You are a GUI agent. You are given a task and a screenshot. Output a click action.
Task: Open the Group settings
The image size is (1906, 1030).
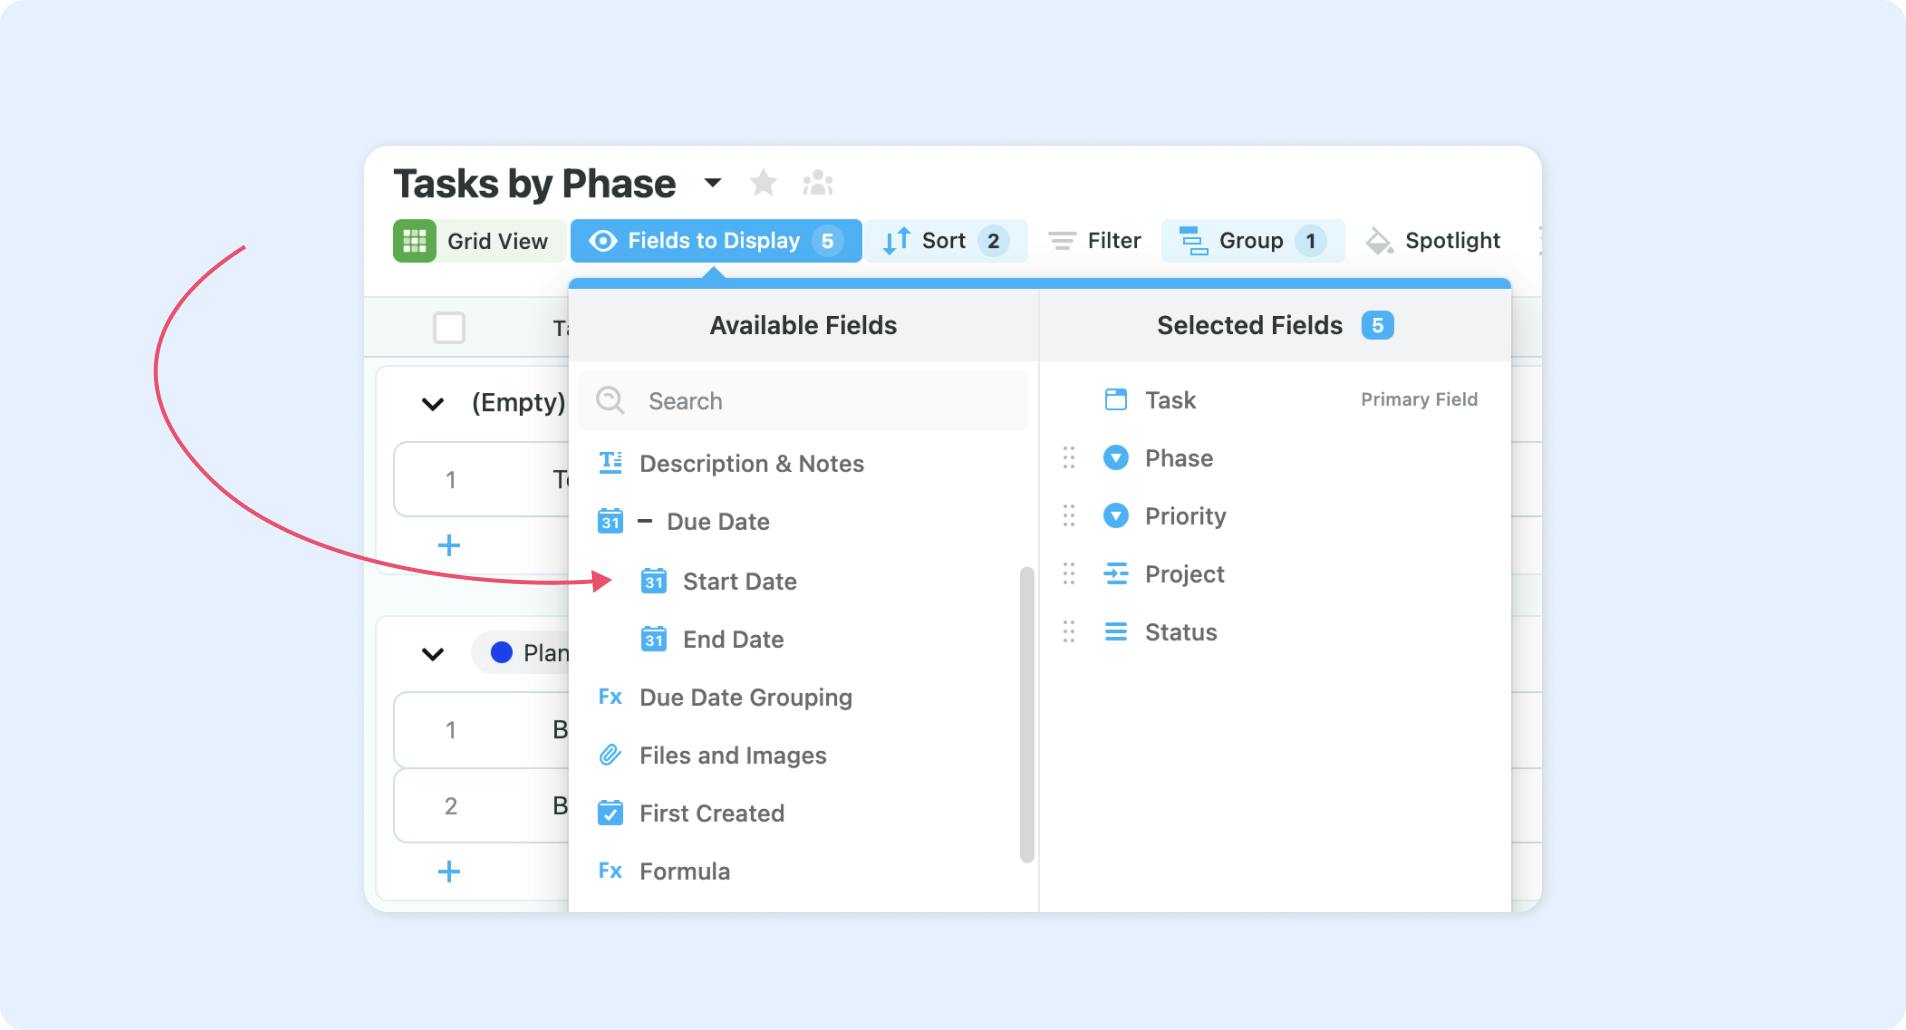click(x=1251, y=241)
